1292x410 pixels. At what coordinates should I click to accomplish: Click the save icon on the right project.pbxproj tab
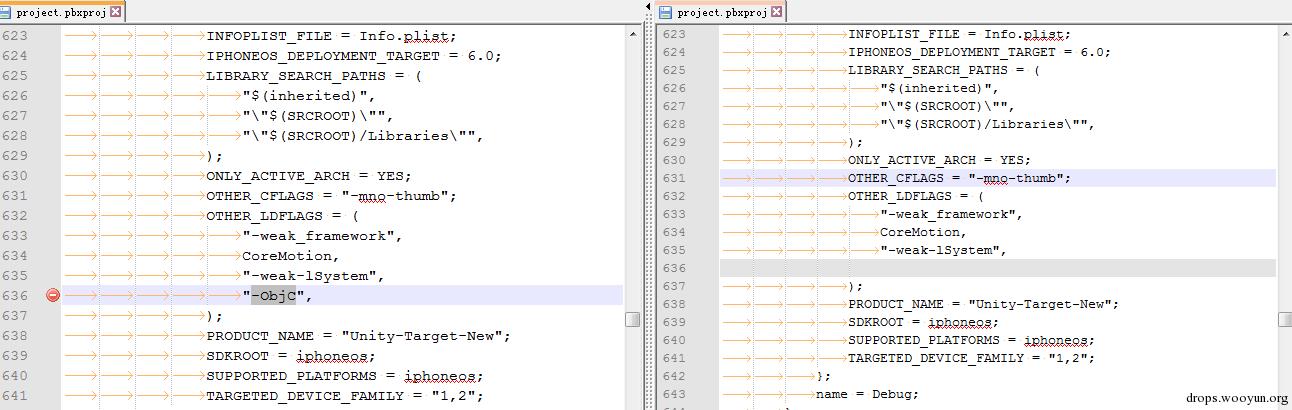(666, 12)
